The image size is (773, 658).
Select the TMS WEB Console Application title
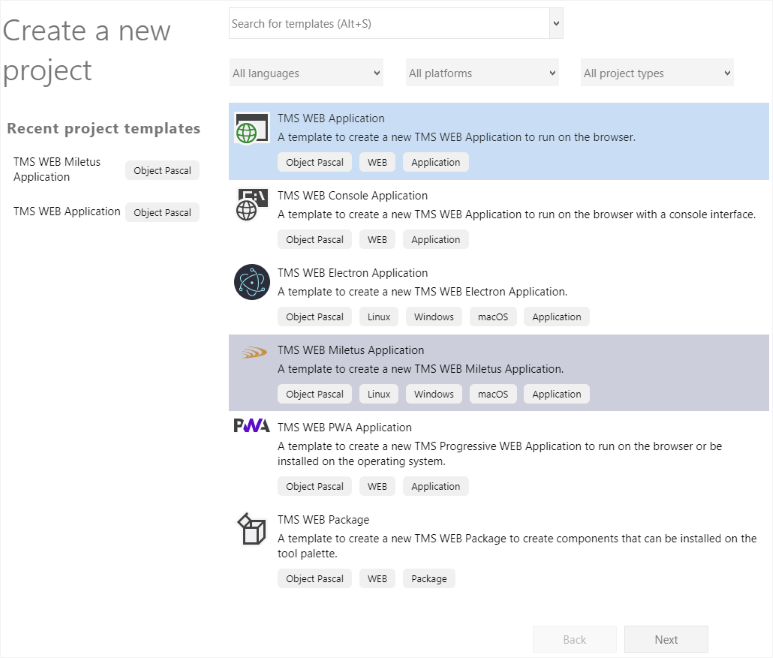click(x=352, y=196)
